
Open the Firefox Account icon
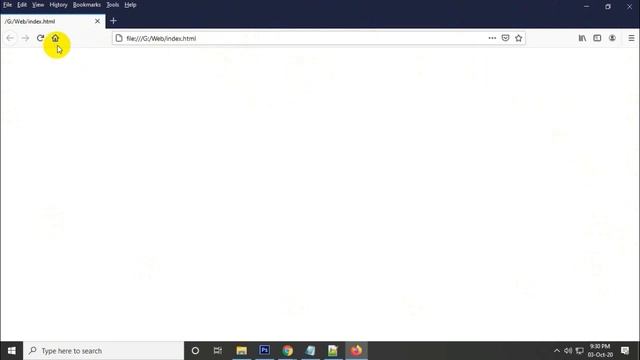612,38
